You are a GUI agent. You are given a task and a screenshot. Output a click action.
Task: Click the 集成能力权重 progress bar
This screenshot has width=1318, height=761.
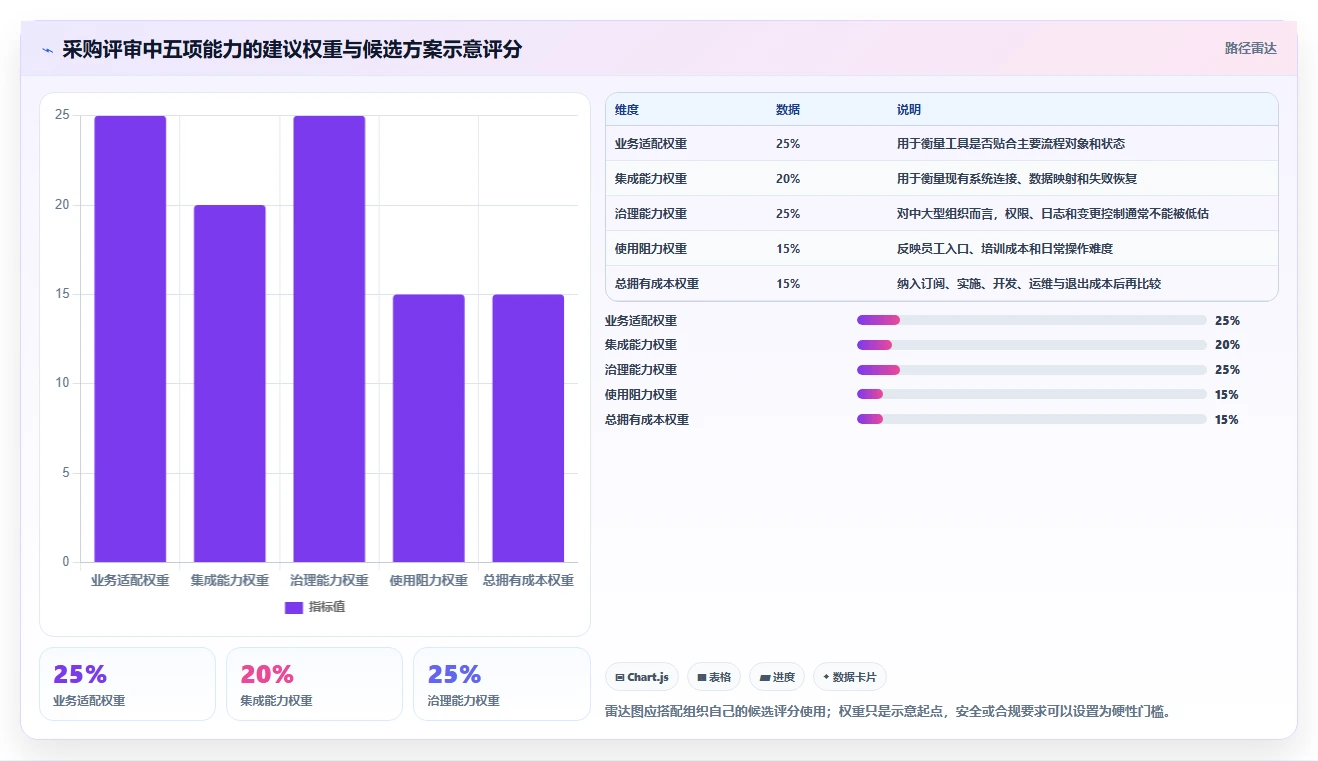[1032, 345]
